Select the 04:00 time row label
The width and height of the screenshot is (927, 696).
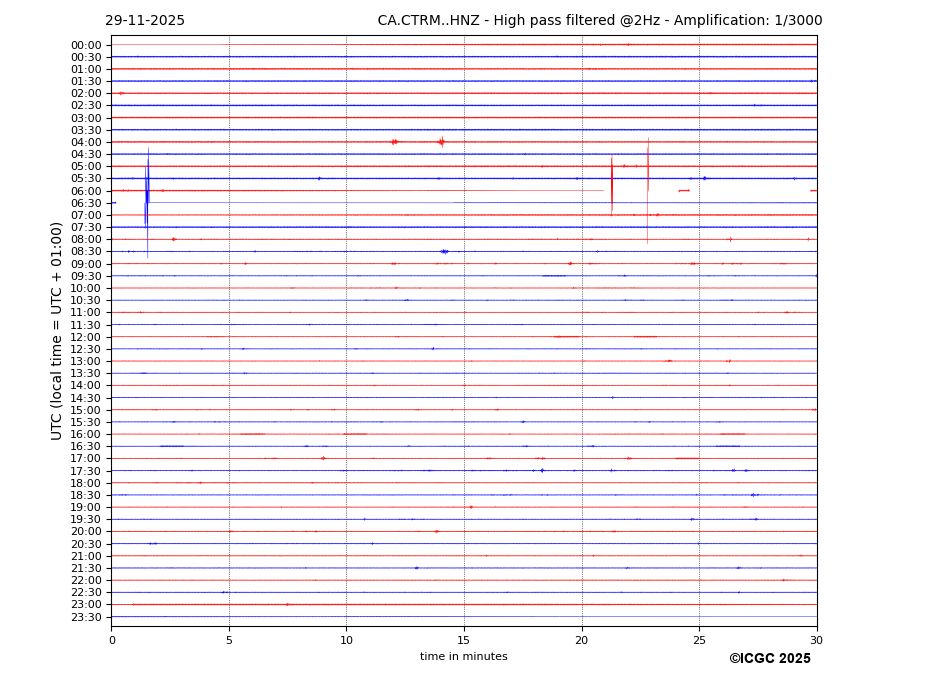click(86, 142)
